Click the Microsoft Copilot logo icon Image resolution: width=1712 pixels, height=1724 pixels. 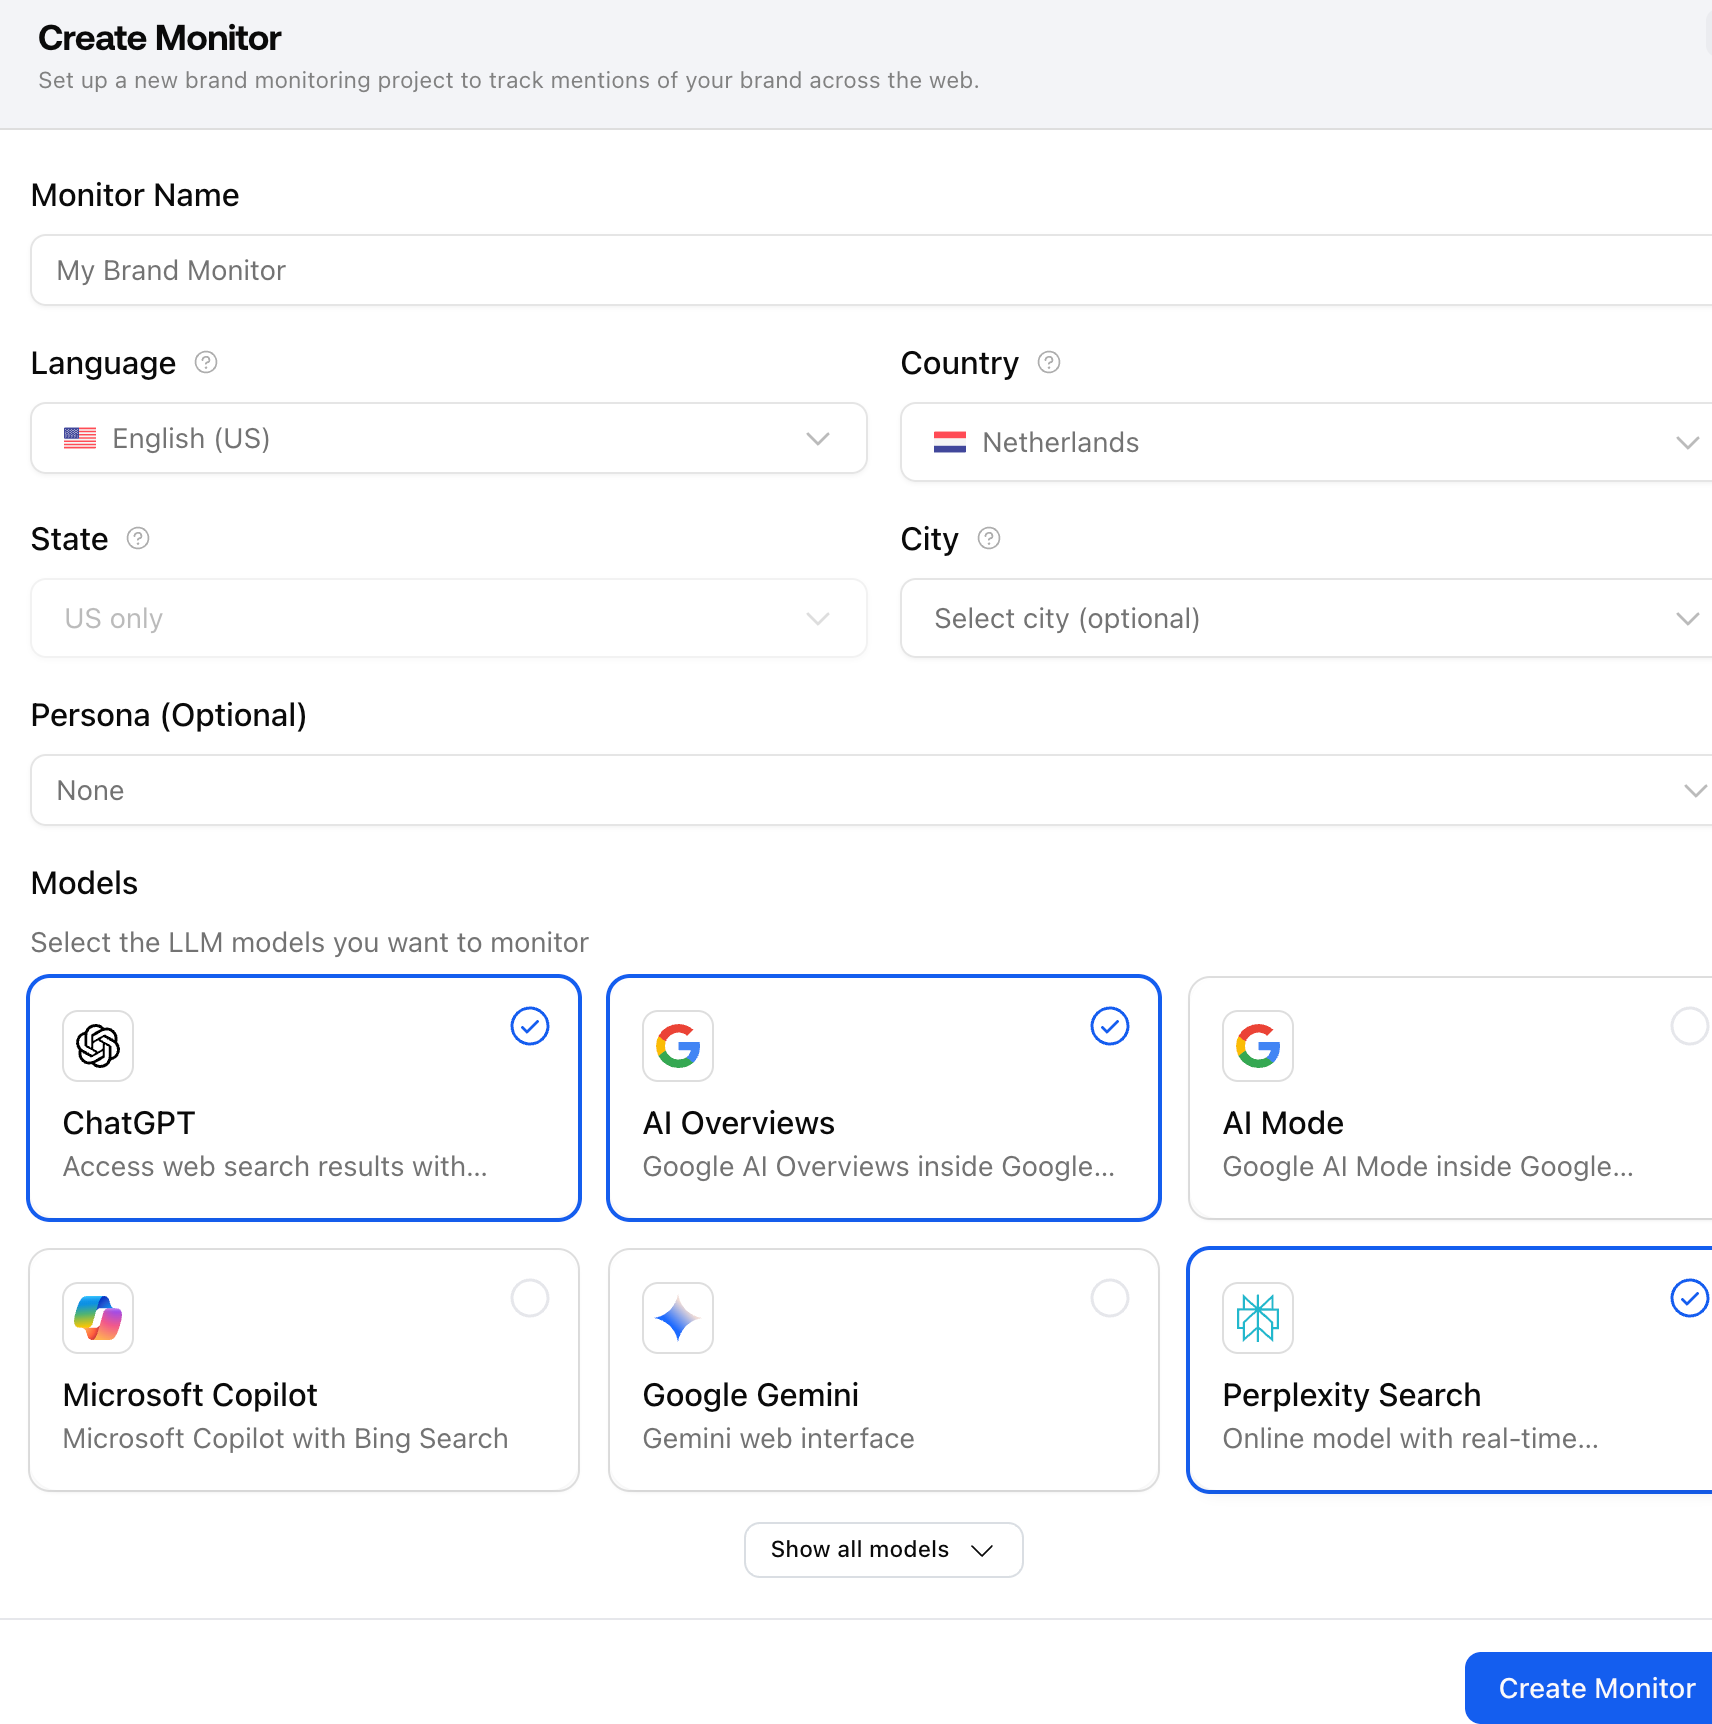pyautogui.click(x=98, y=1318)
